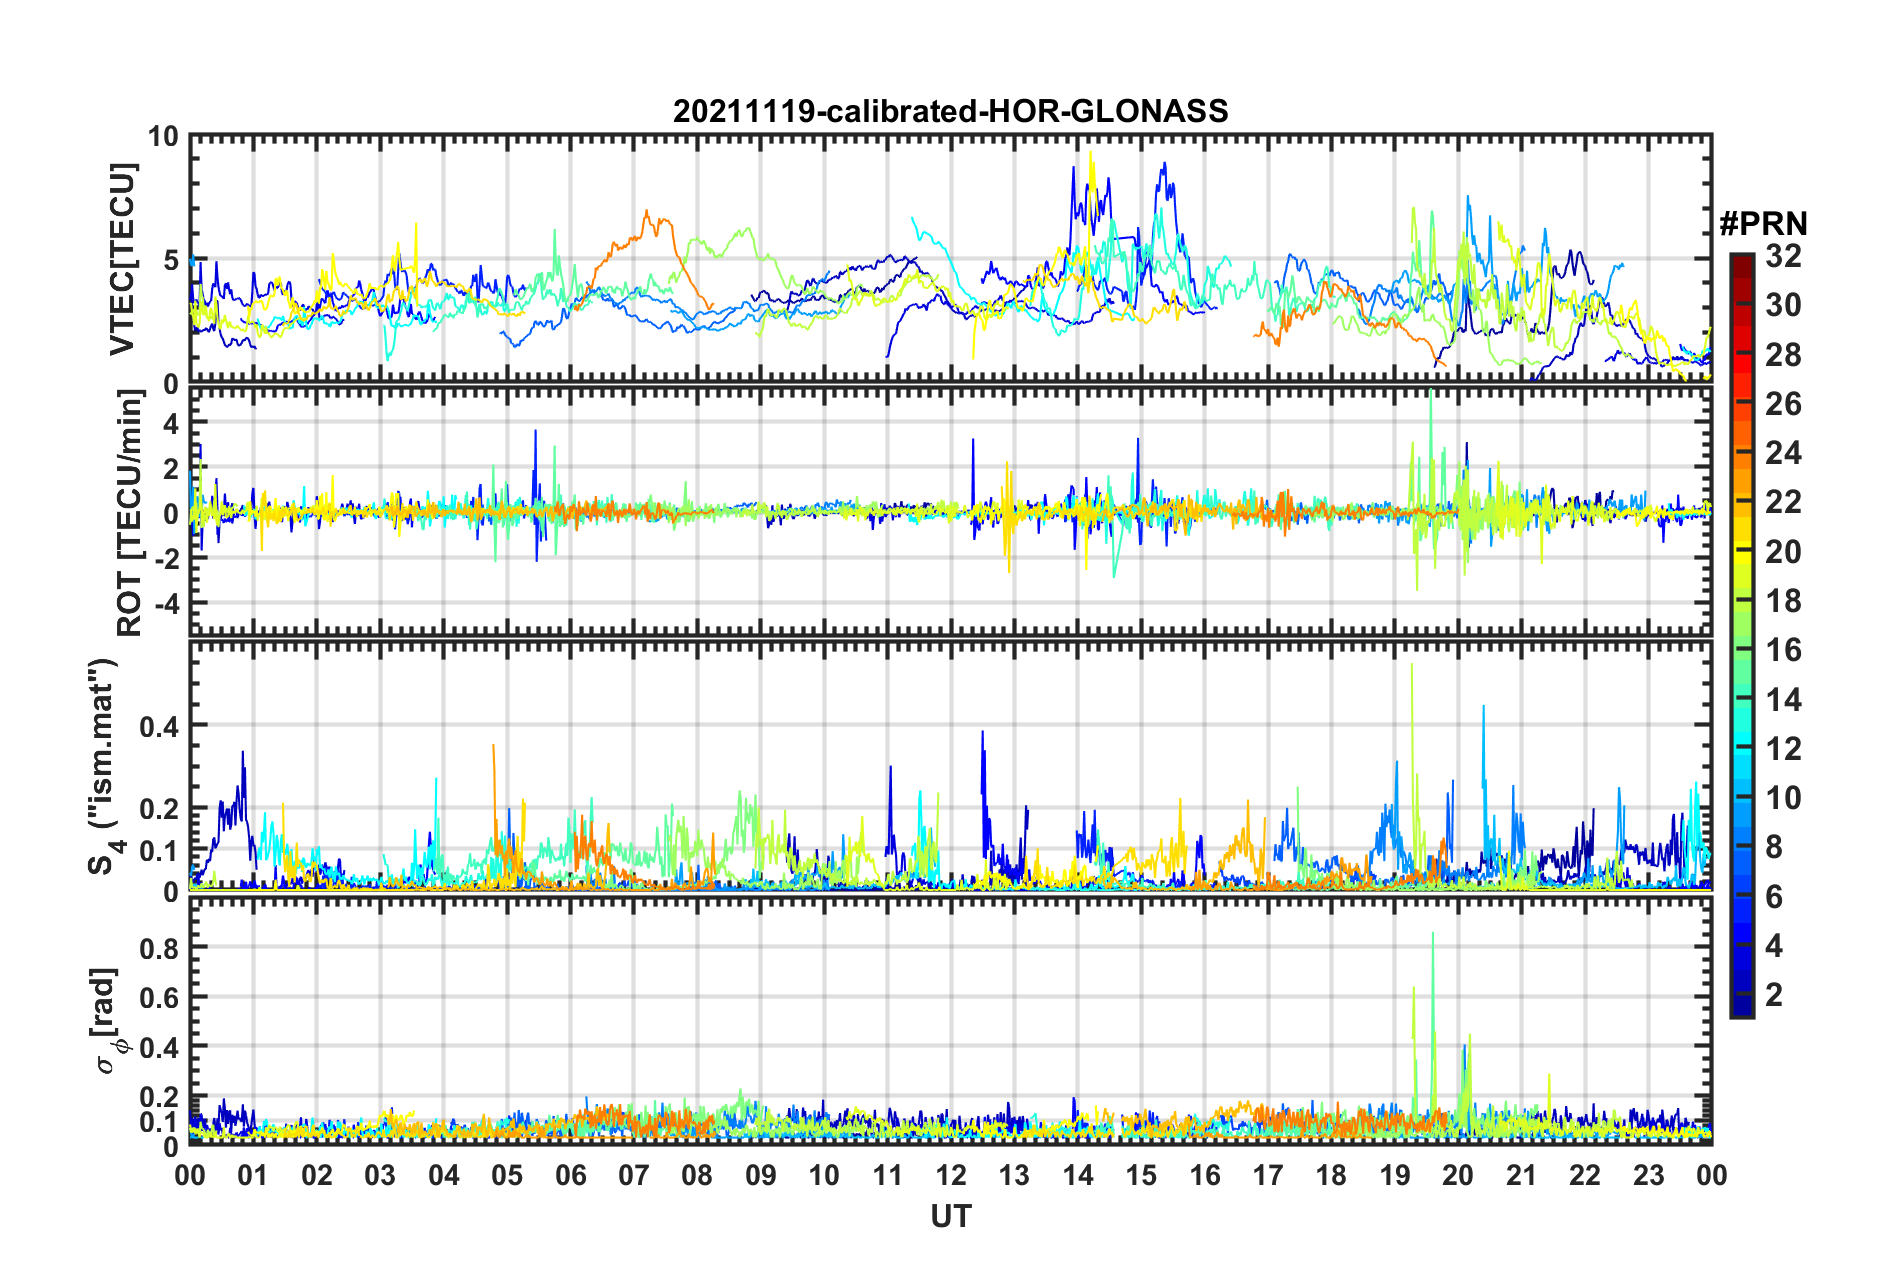
Task: Select colorbar tick label 28
Action: tap(1783, 355)
